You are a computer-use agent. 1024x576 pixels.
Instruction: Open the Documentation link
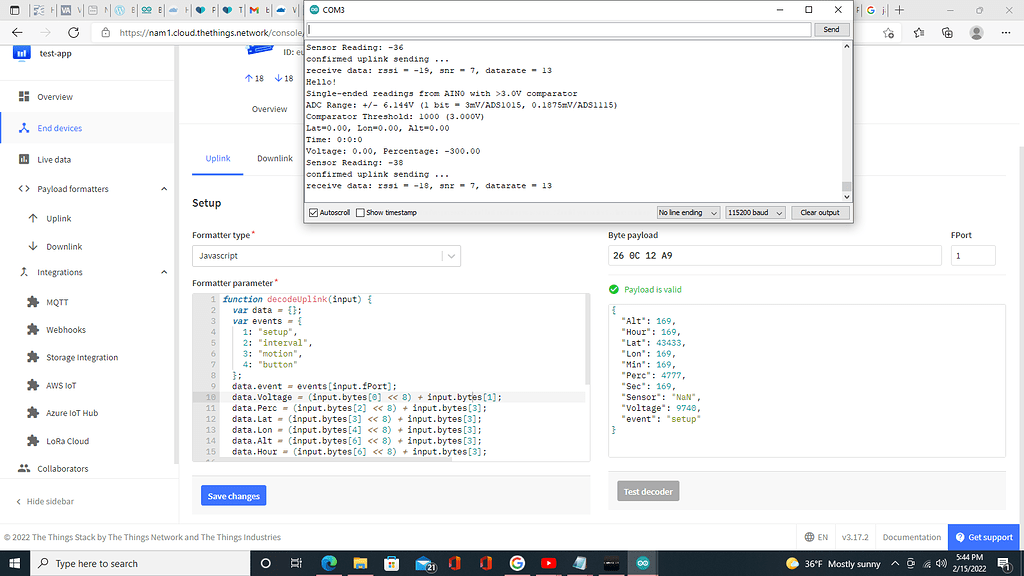[912, 537]
